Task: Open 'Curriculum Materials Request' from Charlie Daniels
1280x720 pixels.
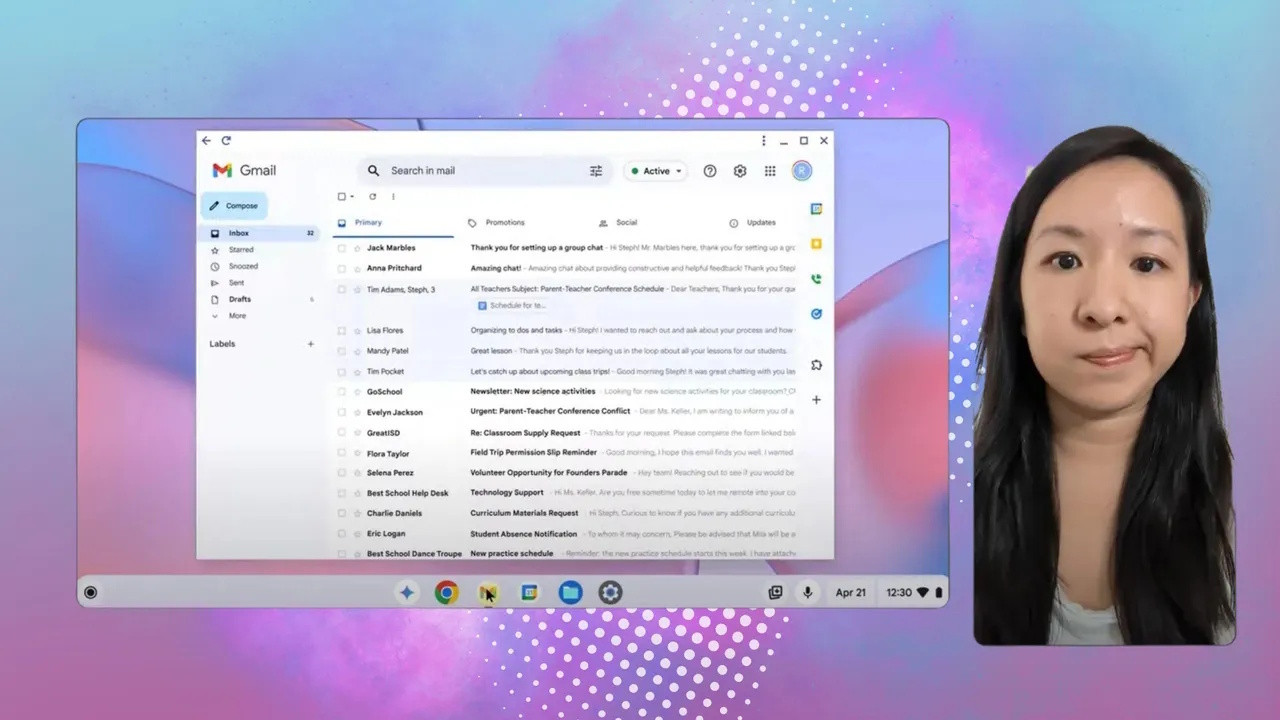Action: click(524, 513)
